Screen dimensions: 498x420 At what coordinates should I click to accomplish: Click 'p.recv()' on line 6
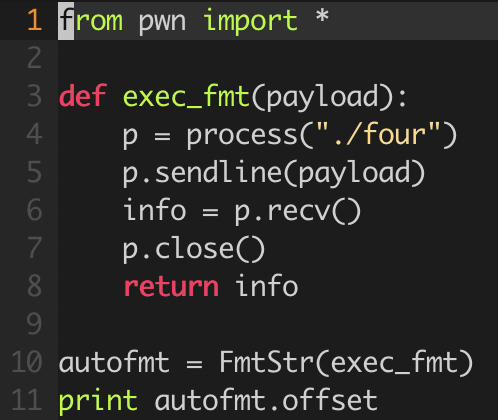point(298,211)
